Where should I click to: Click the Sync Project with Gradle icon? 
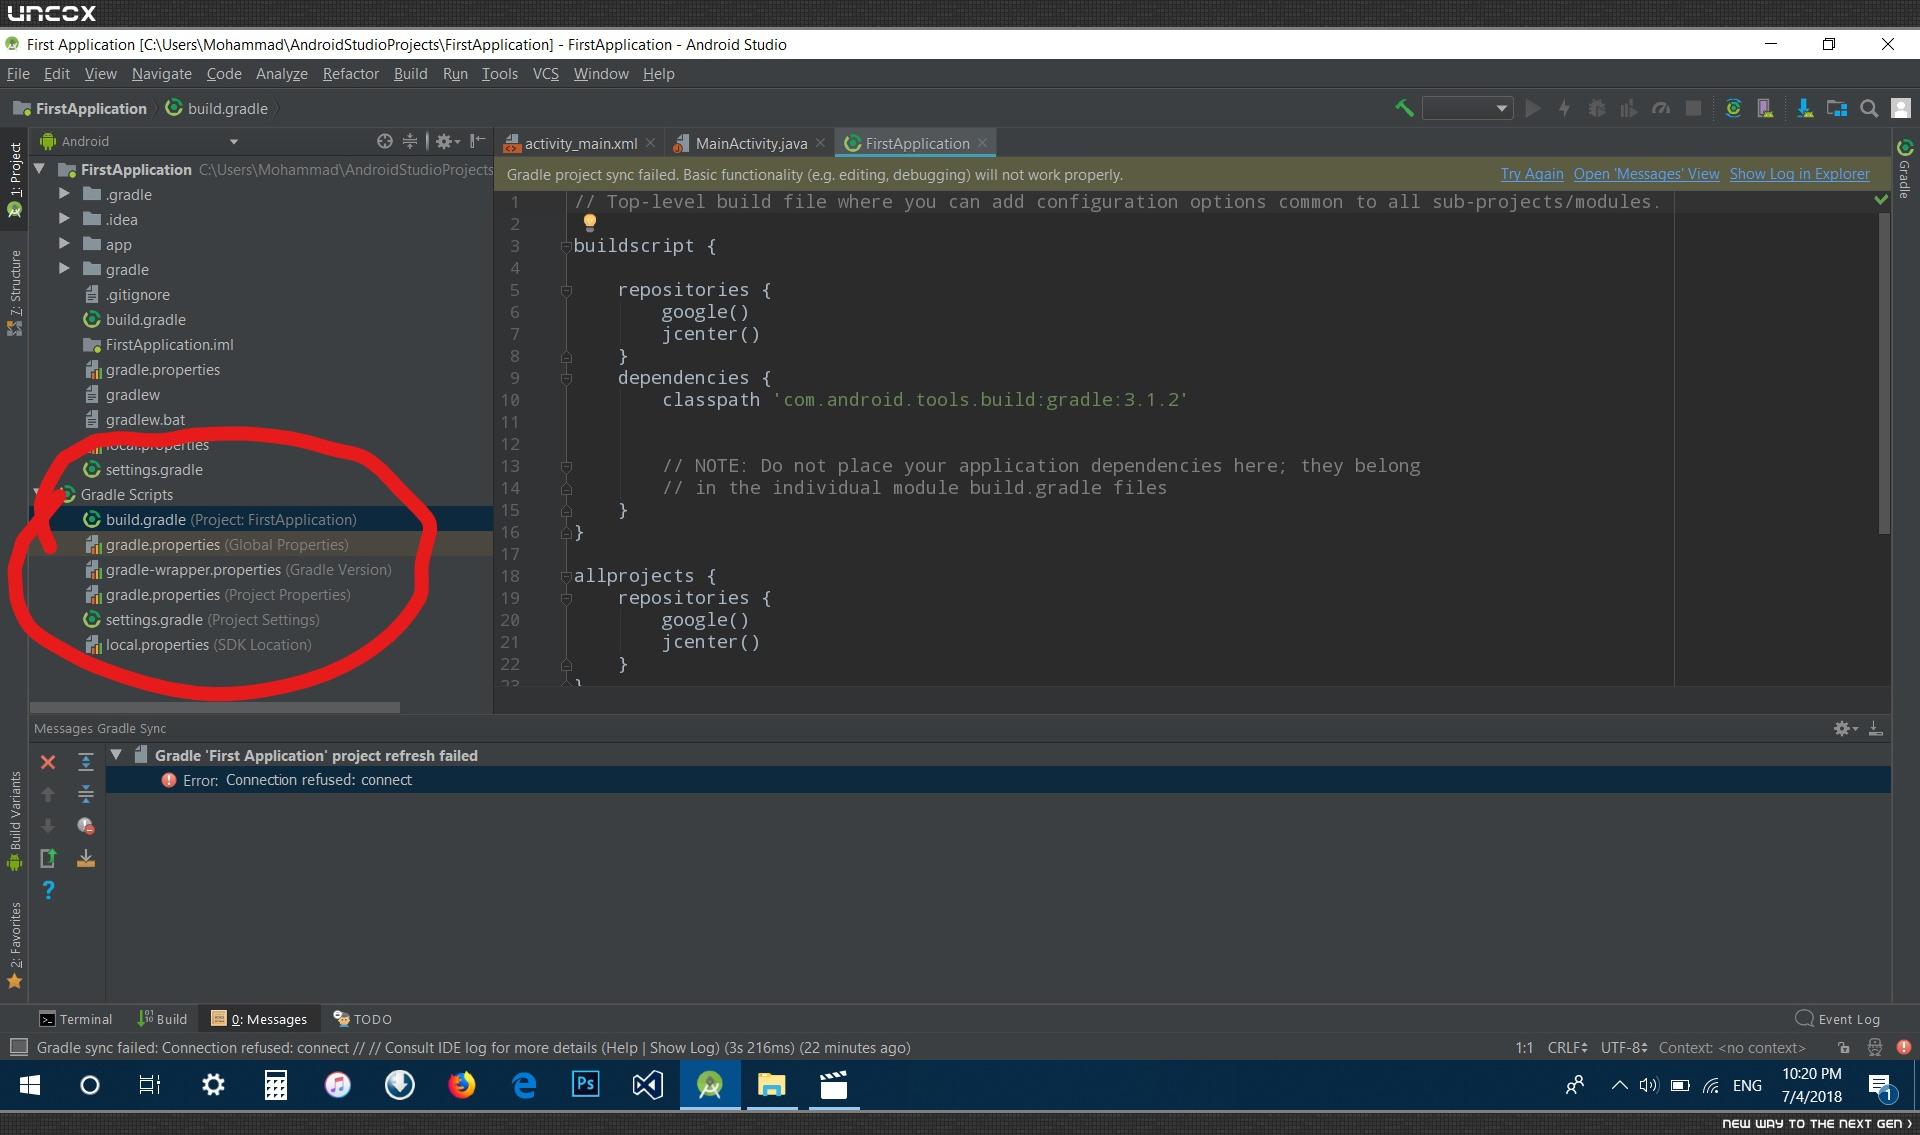click(x=1733, y=108)
